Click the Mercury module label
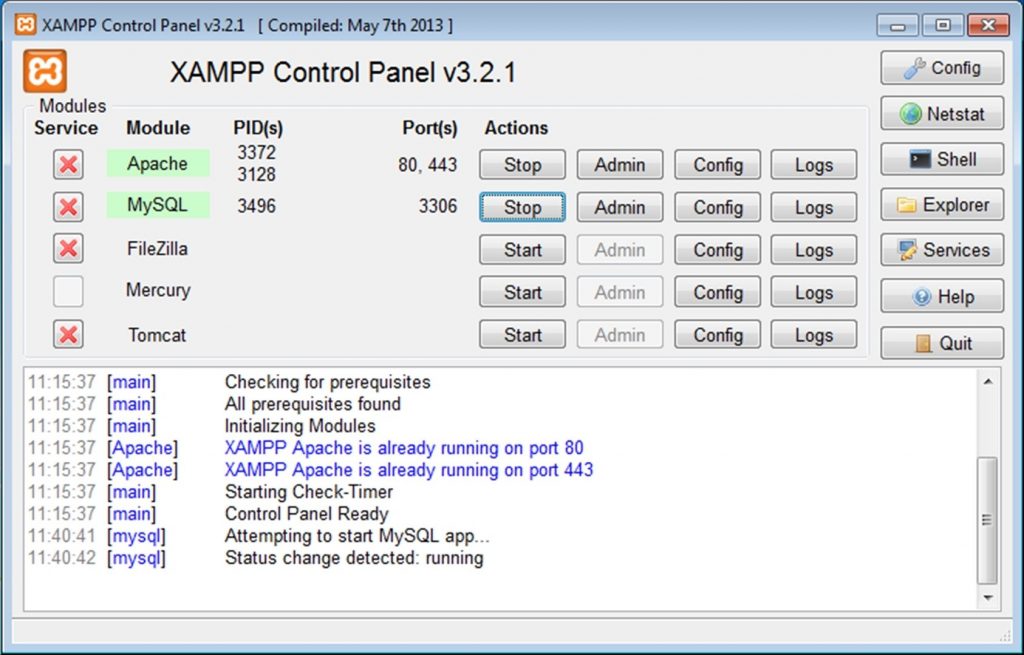This screenshot has width=1024, height=655. [158, 291]
